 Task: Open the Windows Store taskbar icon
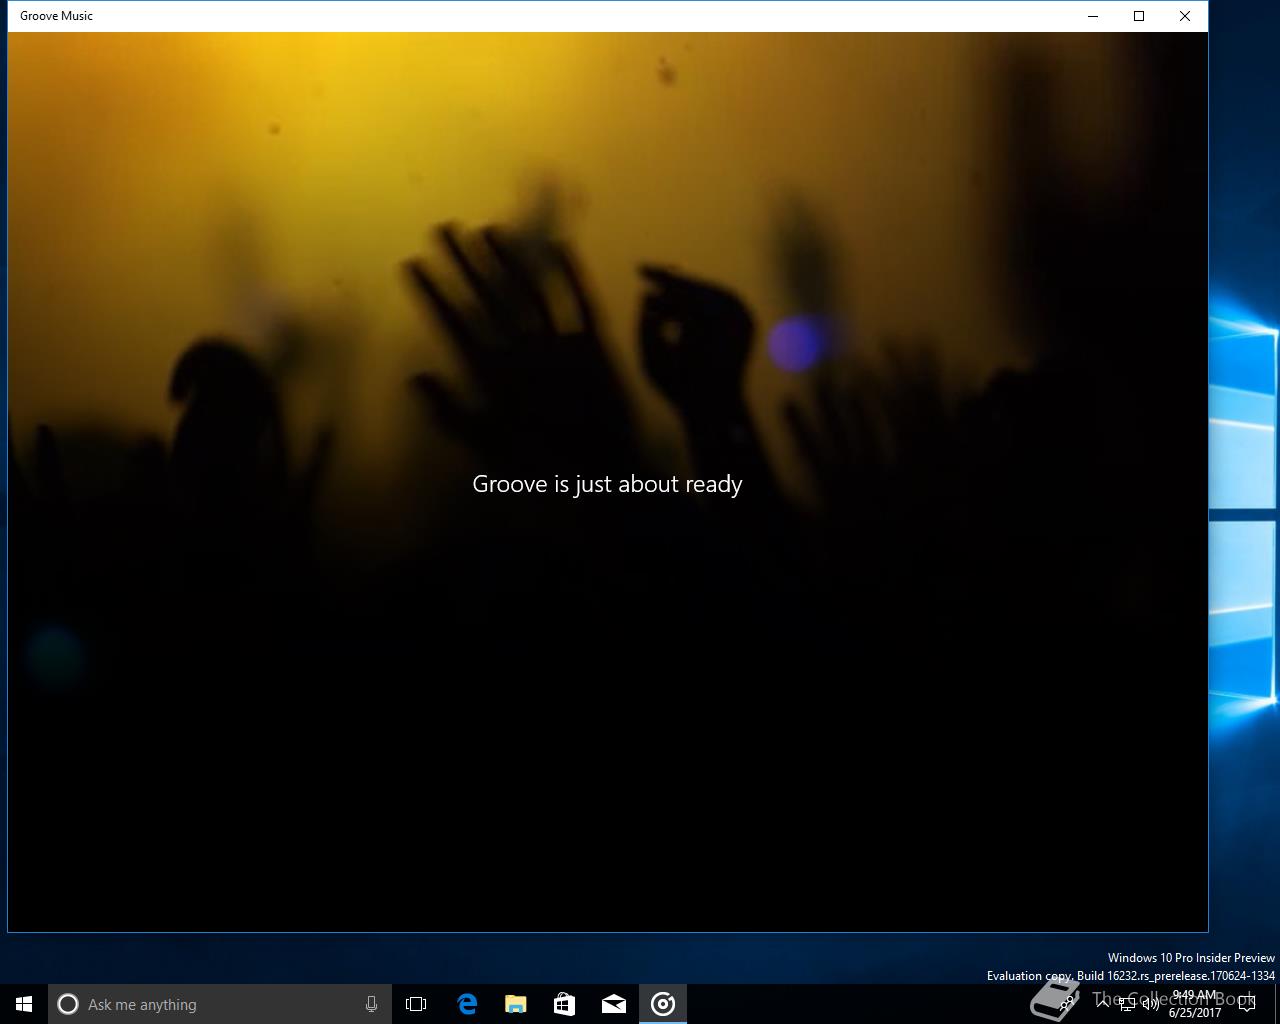(x=564, y=1004)
